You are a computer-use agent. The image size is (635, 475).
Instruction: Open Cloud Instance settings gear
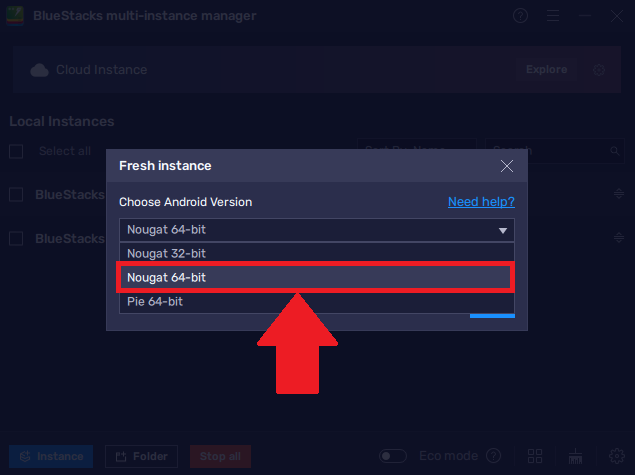click(599, 70)
